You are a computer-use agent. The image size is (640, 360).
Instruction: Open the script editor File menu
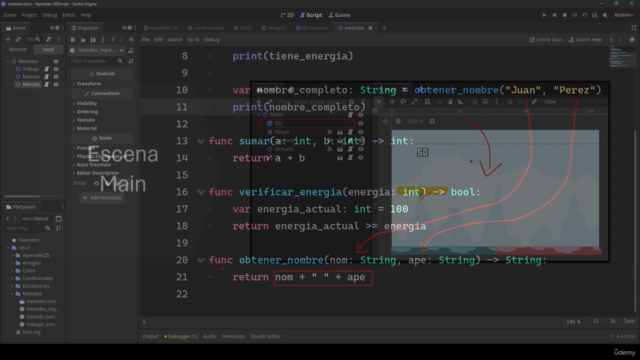[x=146, y=40]
